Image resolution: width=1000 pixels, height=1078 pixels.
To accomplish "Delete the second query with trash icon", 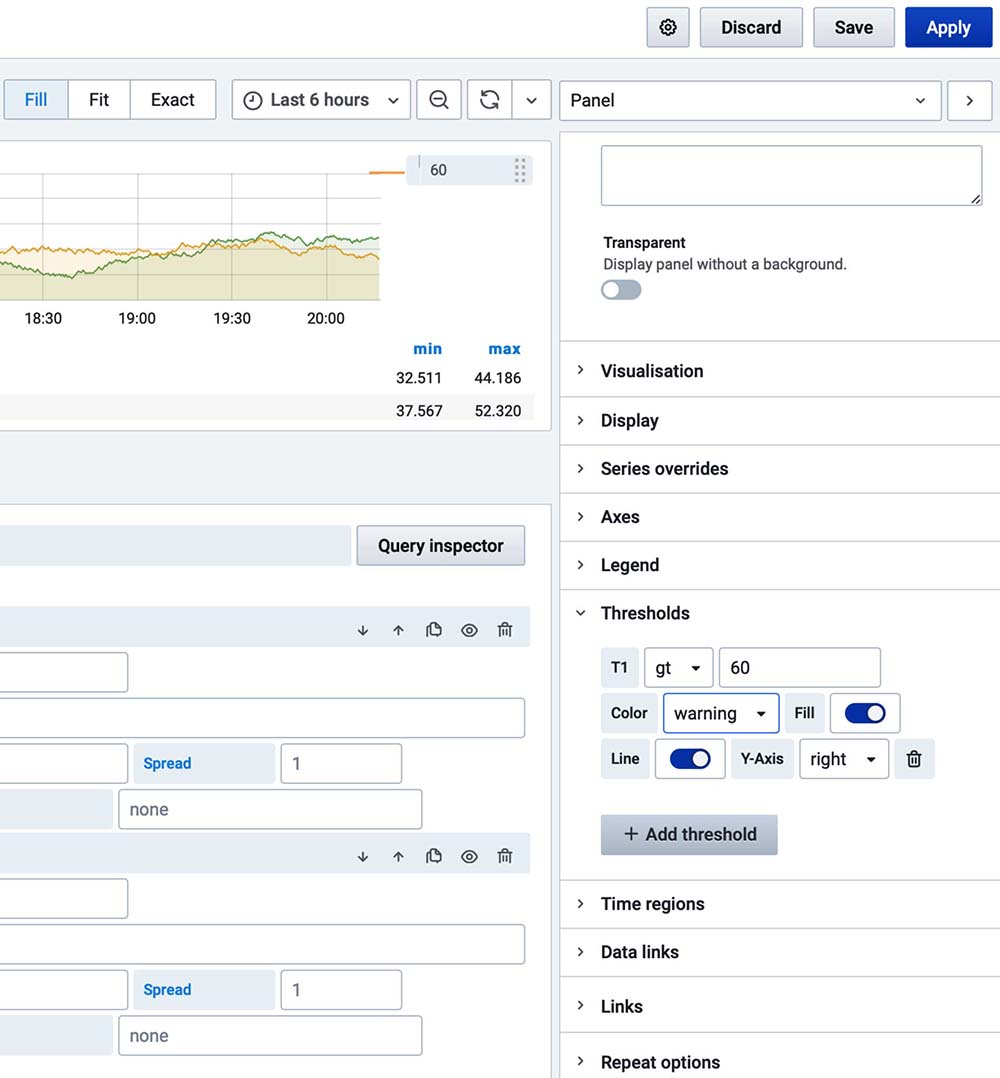I will pos(505,856).
